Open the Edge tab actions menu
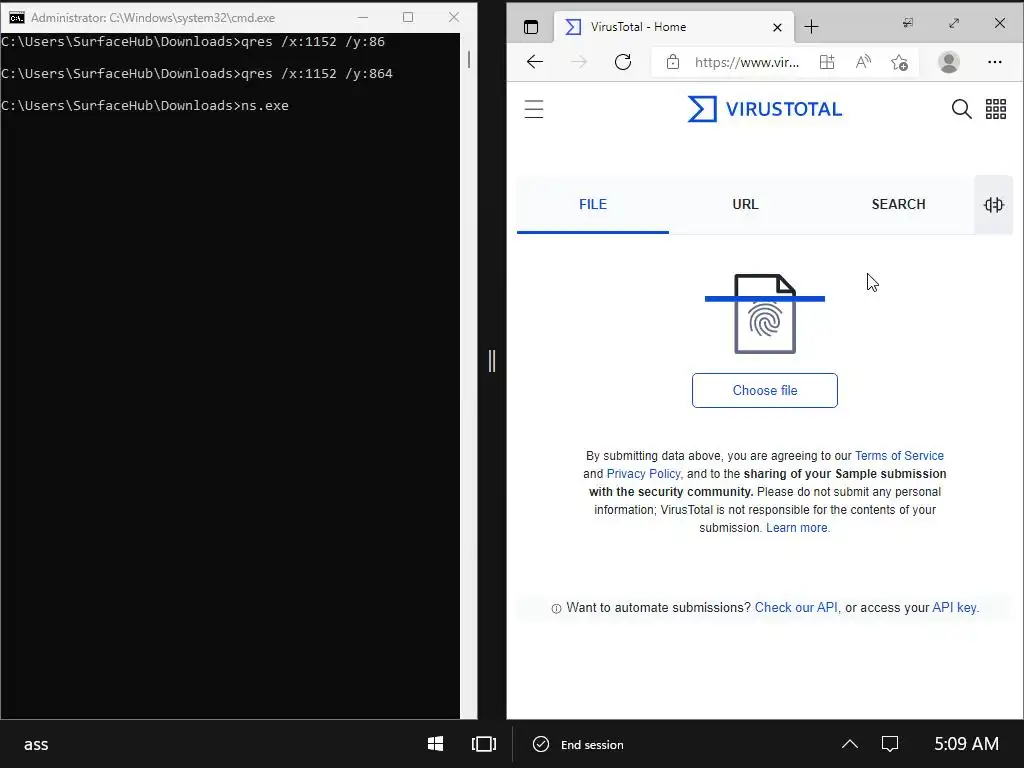 pyautogui.click(x=531, y=27)
